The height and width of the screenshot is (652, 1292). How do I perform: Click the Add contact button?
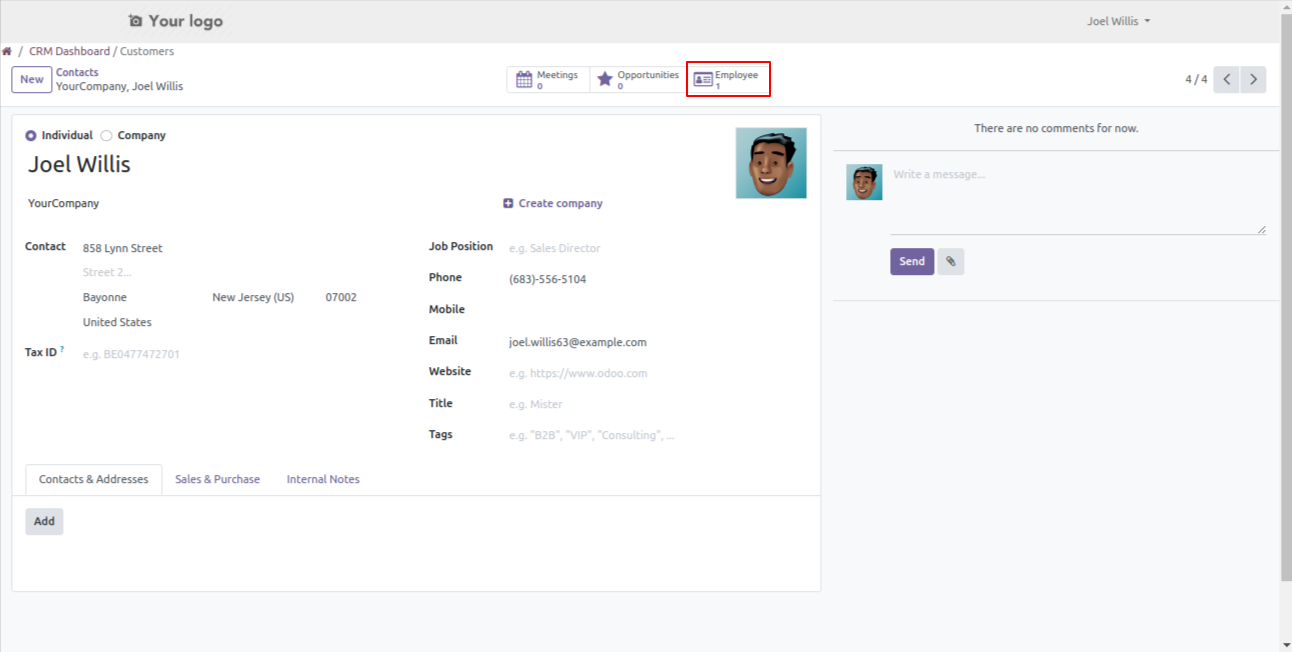(44, 521)
